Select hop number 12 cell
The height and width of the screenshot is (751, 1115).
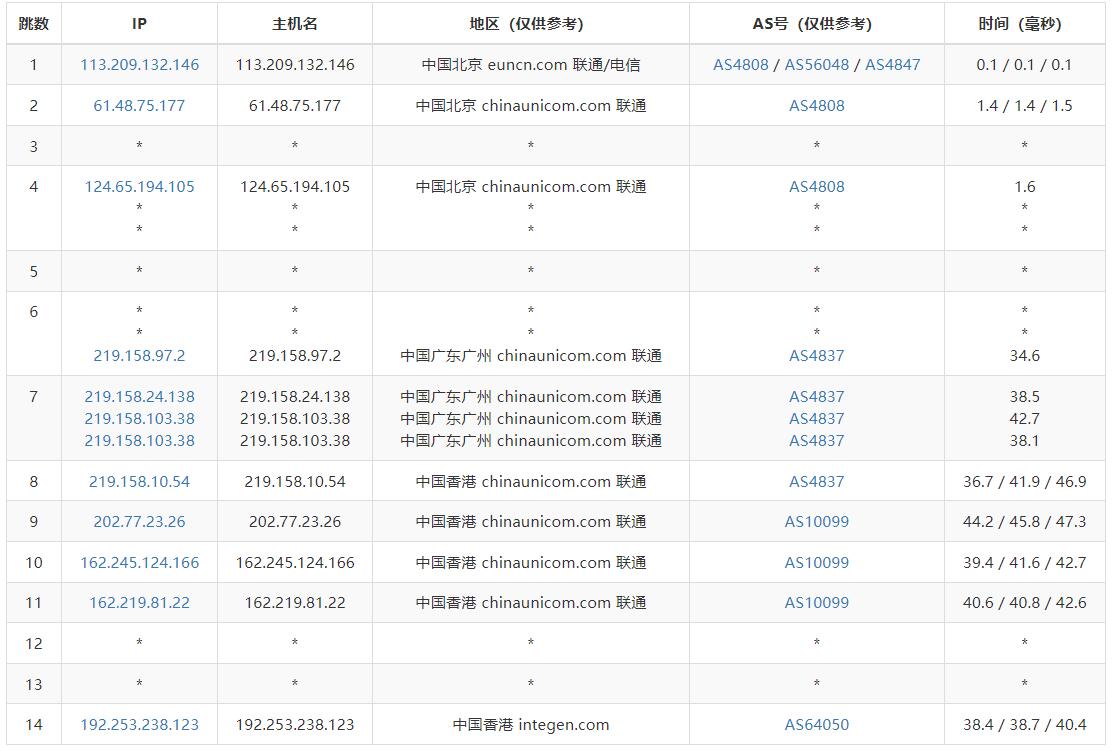click(x=34, y=644)
